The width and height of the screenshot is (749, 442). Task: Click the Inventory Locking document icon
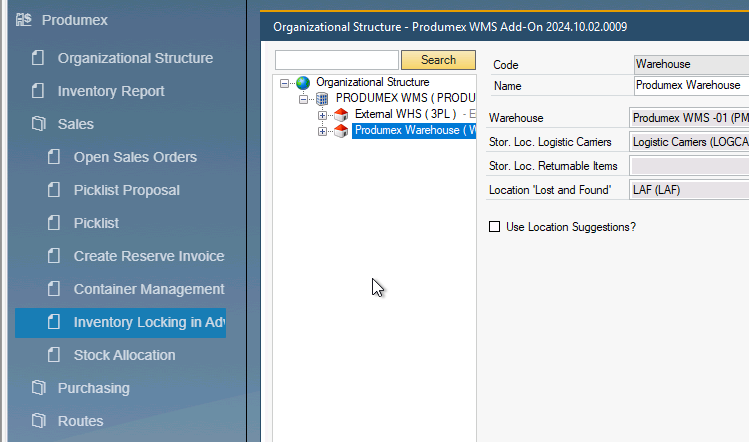pos(54,322)
